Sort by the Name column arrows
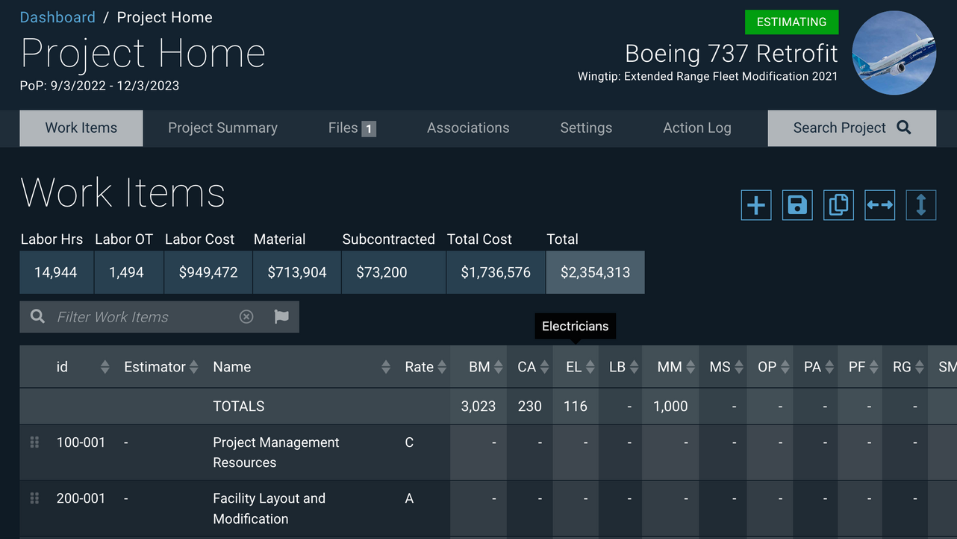Screen dimensions: 957x539 pos(386,367)
